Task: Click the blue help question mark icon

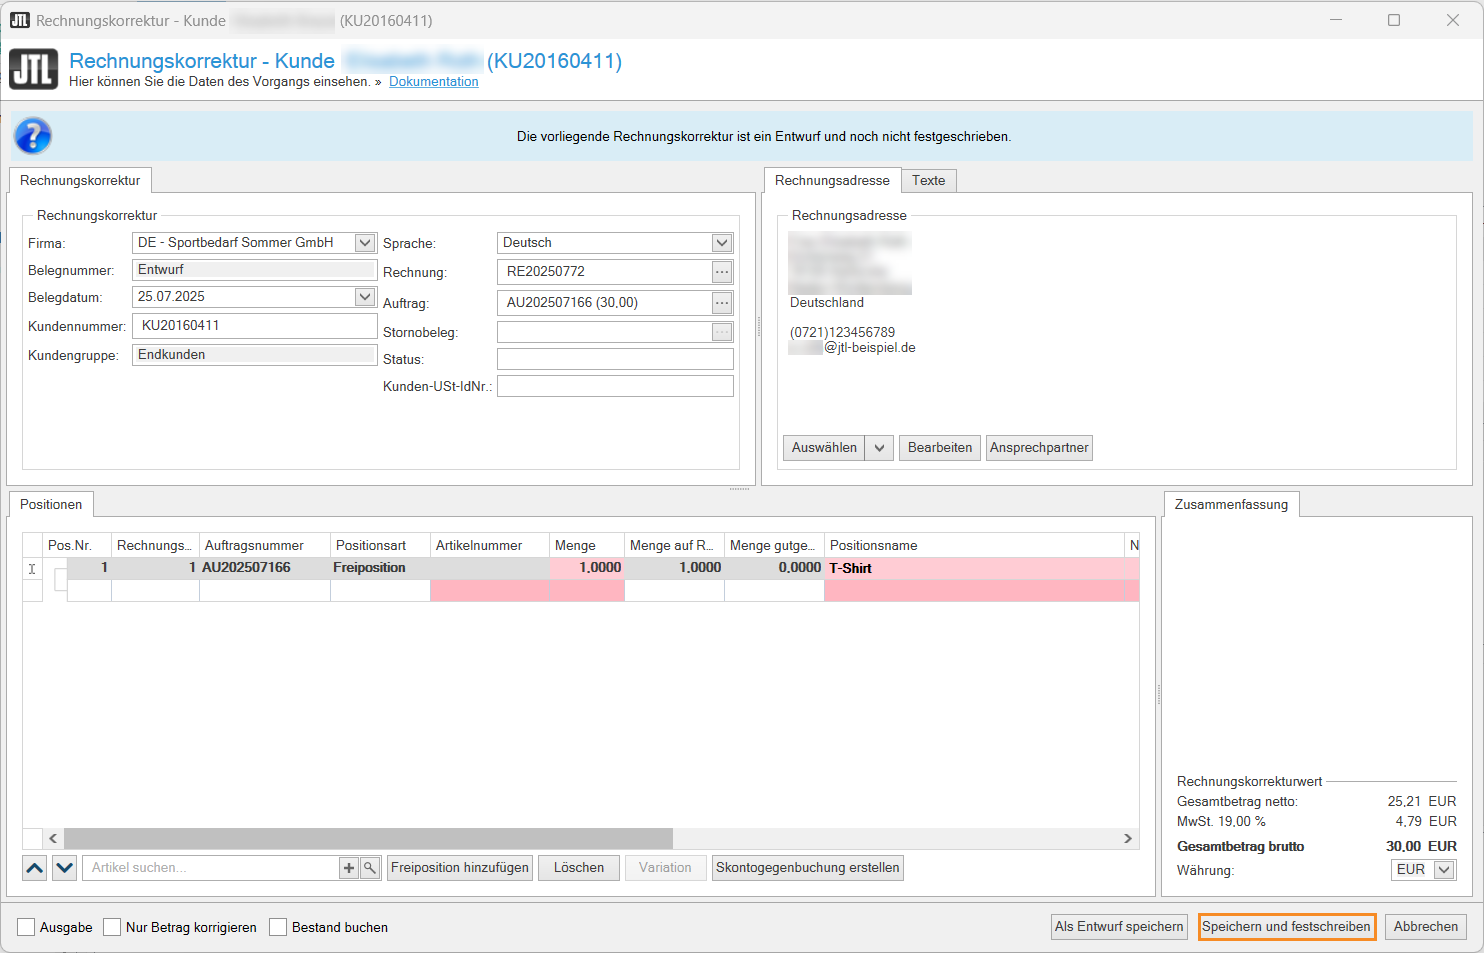Action: click(33, 136)
